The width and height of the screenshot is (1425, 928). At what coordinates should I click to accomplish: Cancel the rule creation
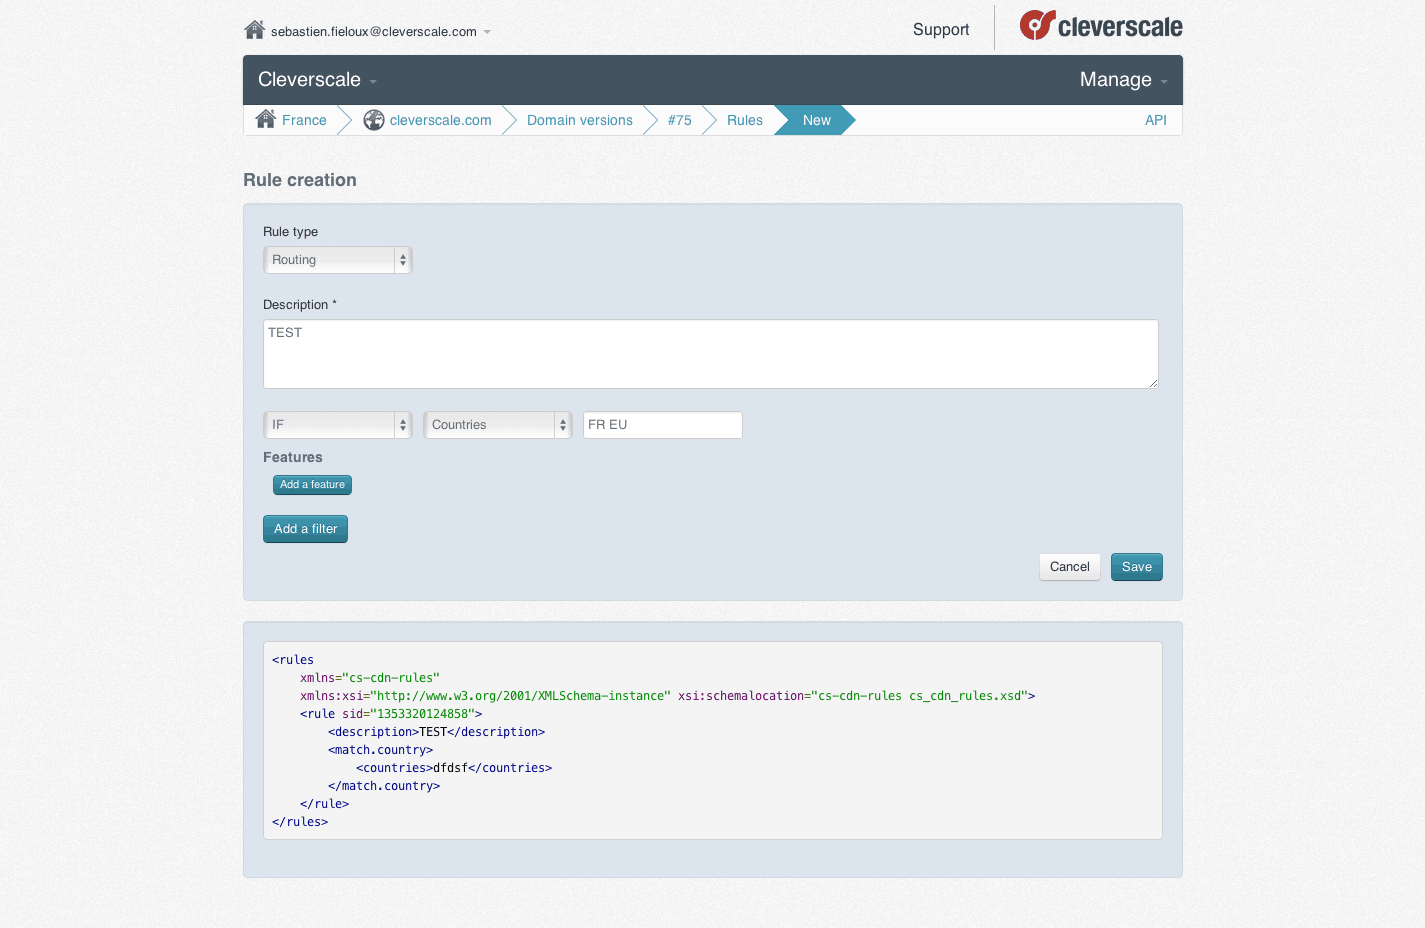(x=1070, y=567)
